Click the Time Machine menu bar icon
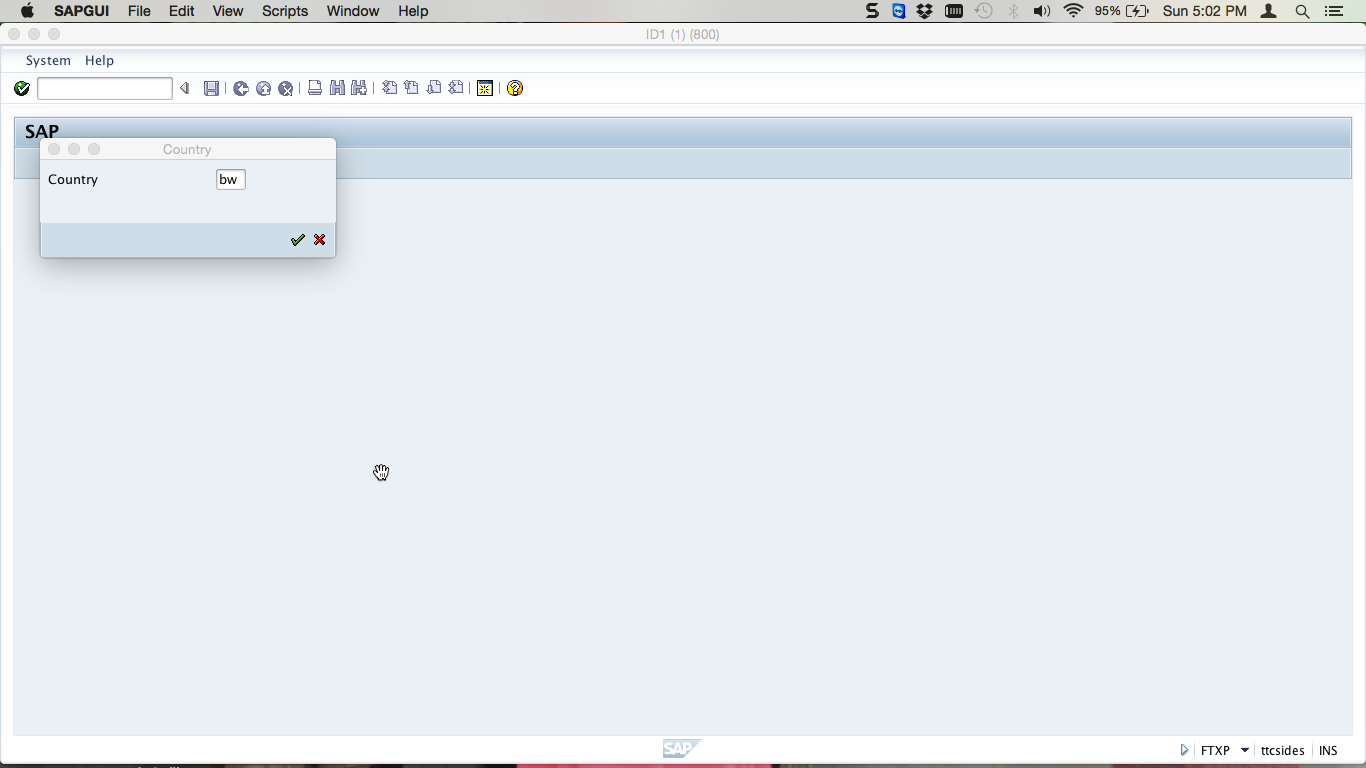Image resolution: width=1366 pixels, height=768 pixels. click(x=984, y=11)
